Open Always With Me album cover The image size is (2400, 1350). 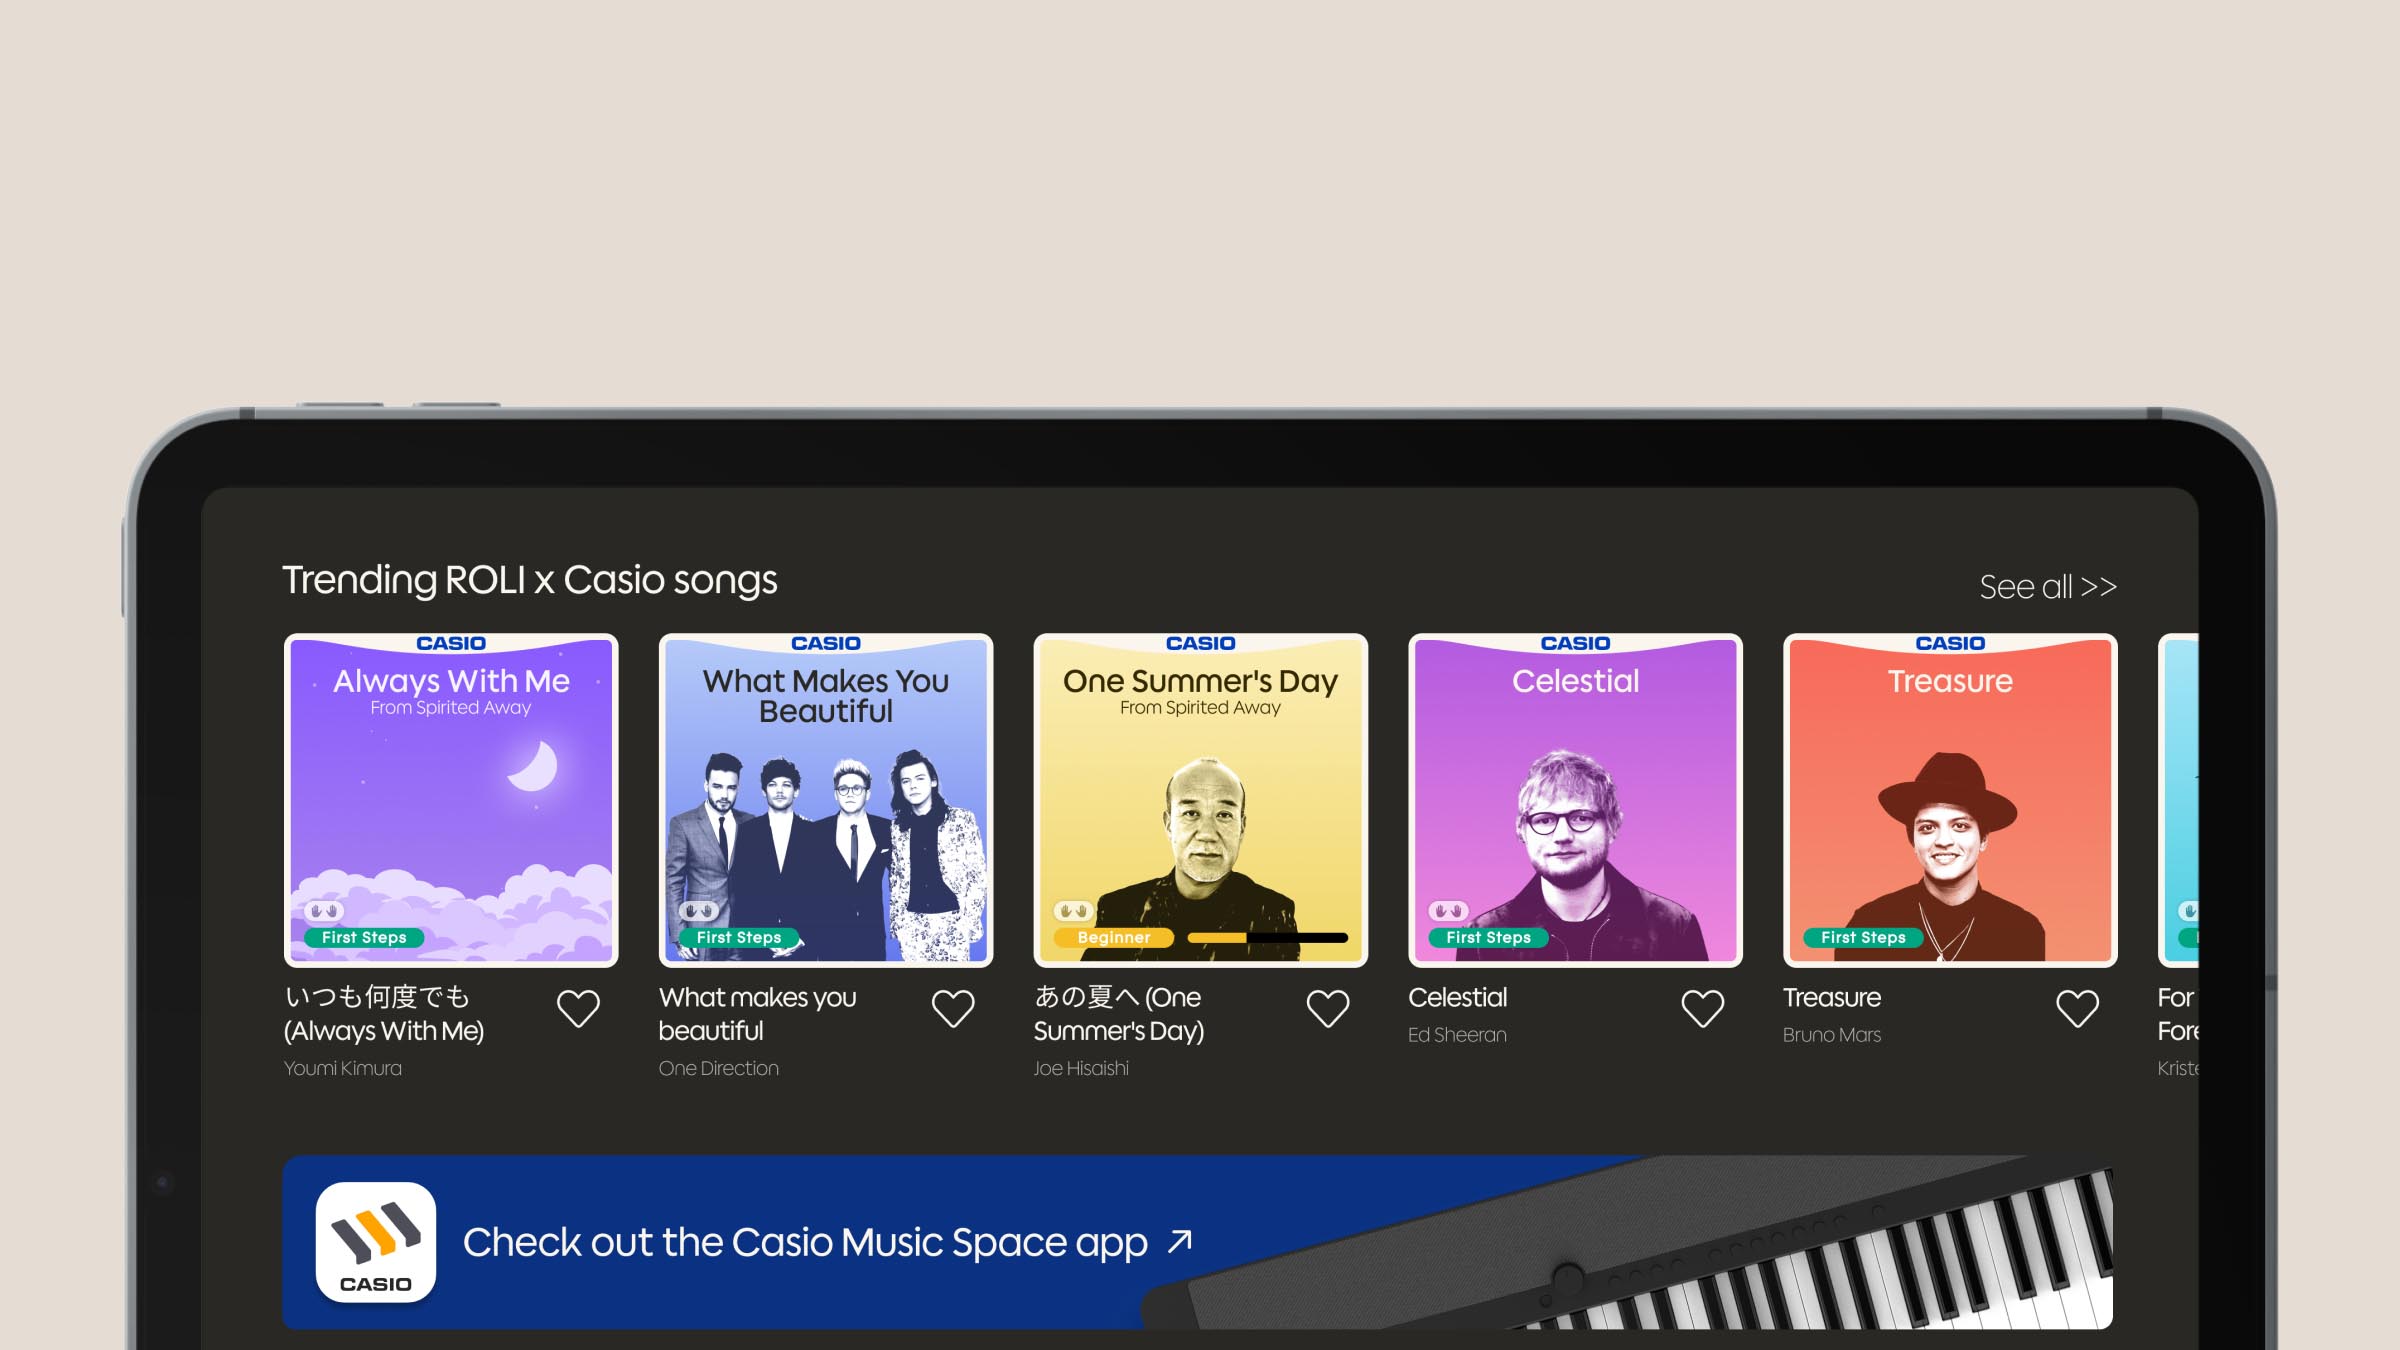click(x=451, y=800)
